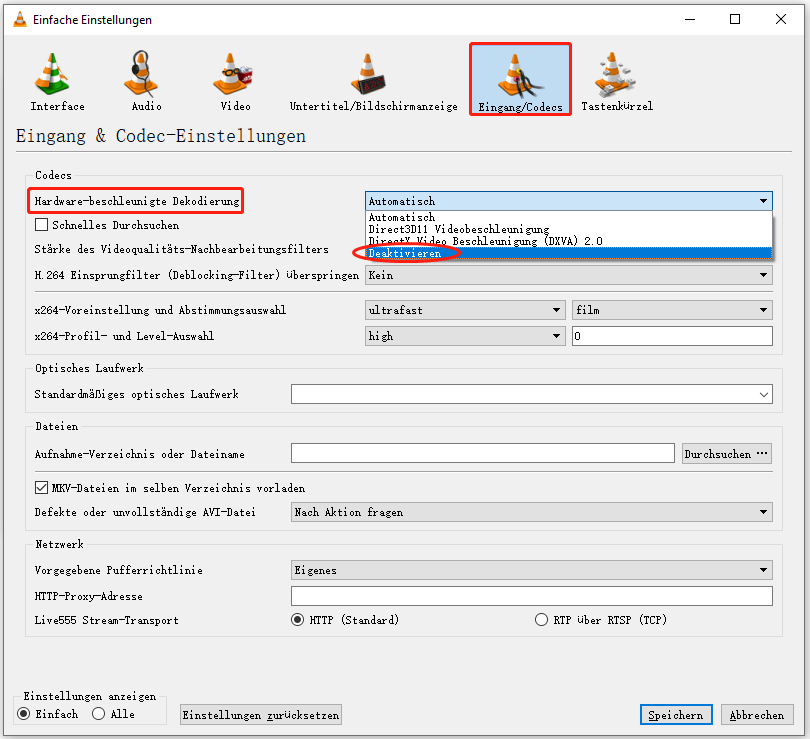810x739 pixels.
Task: Choose Direct3D11 Videobeschleunigung option
Action: pos(569,229)
